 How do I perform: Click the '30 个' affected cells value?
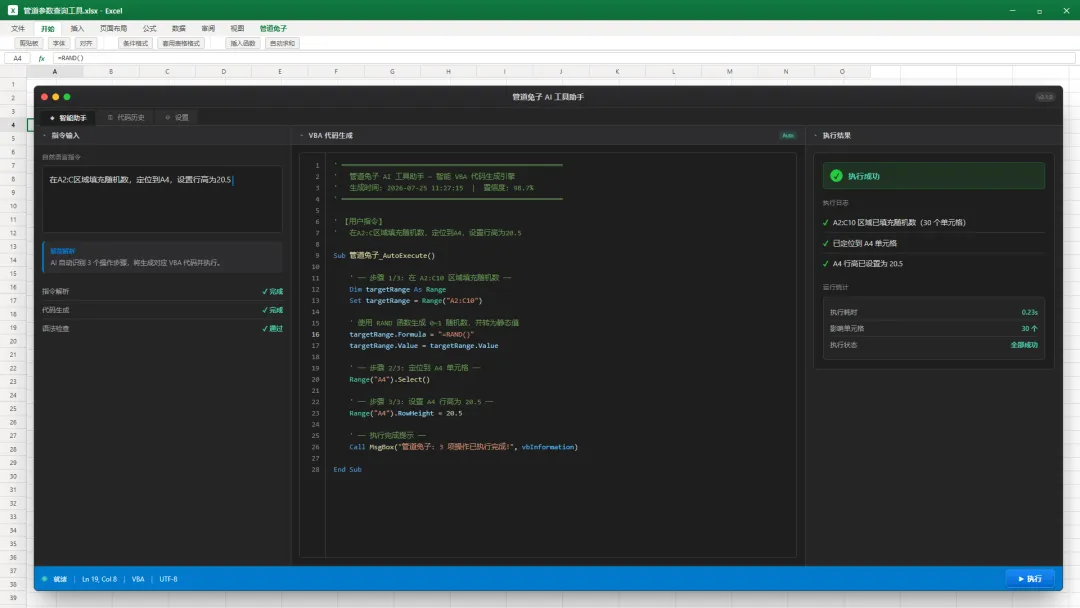pos(1029,329)
